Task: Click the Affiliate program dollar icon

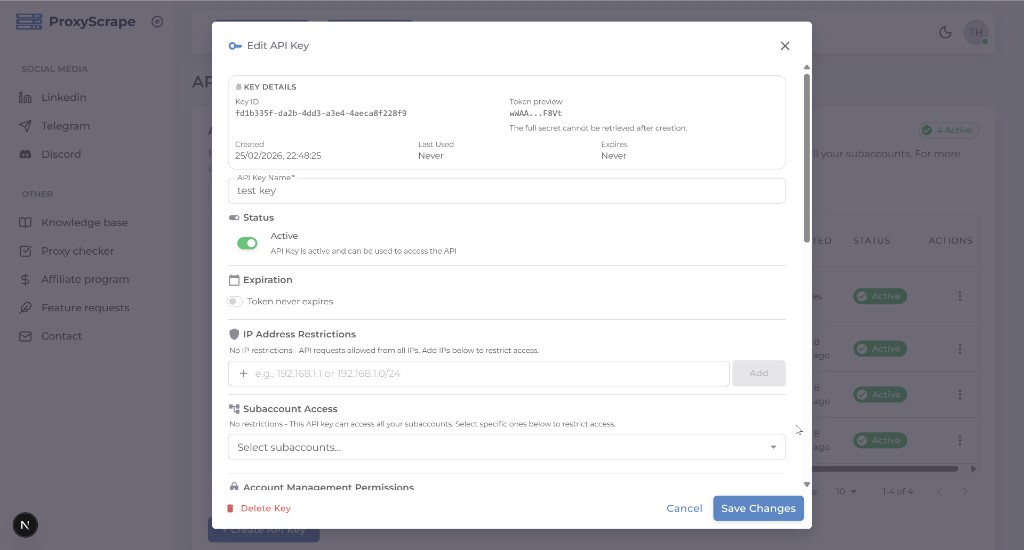Action: tap(25, 280)
